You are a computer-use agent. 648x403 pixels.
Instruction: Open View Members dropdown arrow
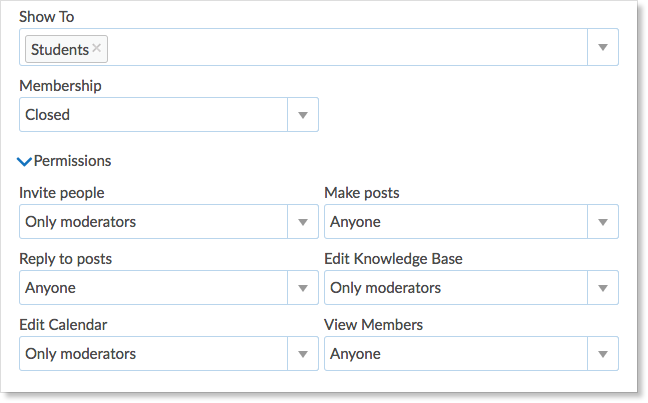[x=602, y=354]
